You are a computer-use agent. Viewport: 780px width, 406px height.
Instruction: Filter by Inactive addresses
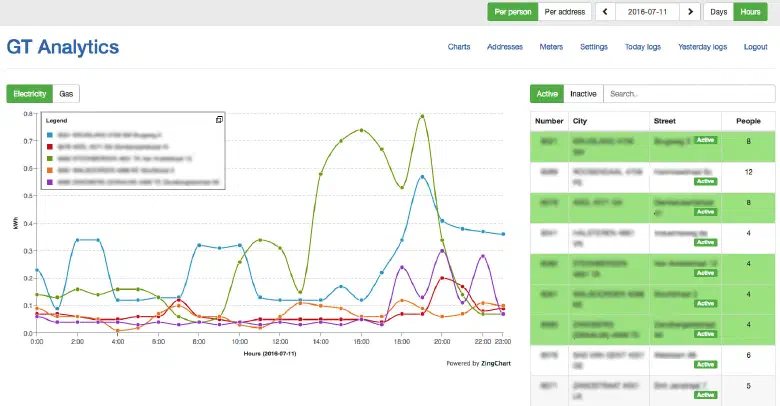point(583,94)
